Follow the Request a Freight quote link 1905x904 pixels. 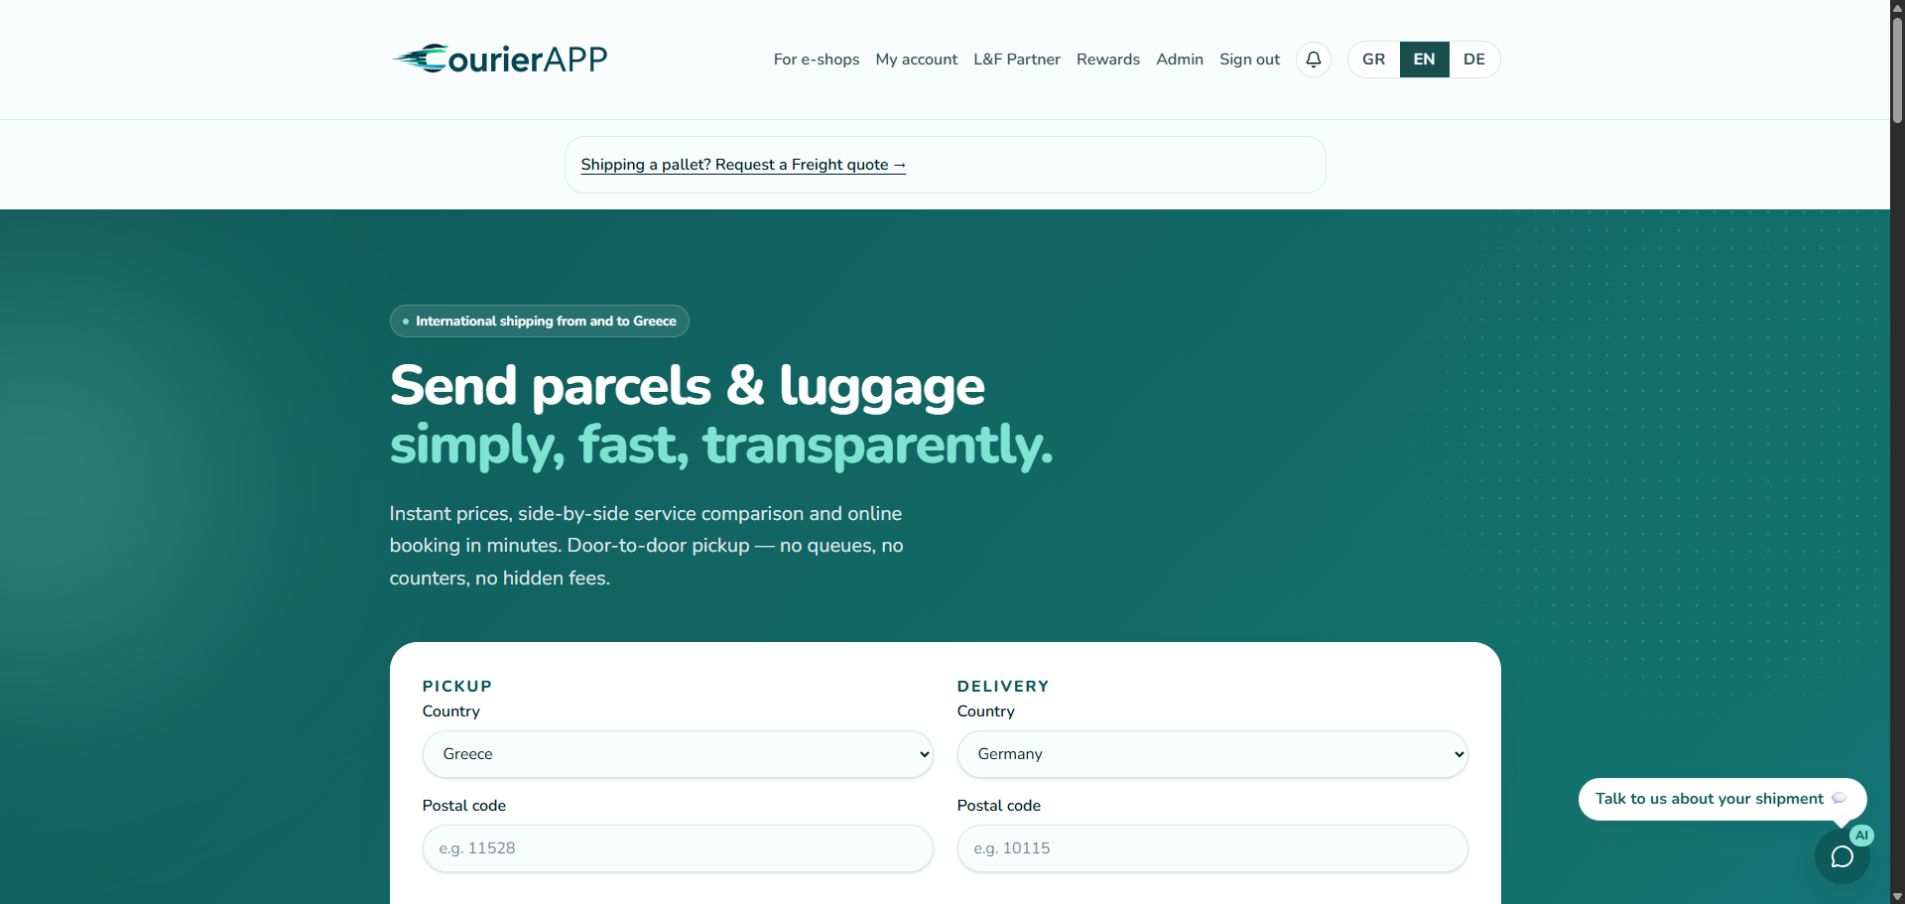pyautogui.click(x=743, y=165)
